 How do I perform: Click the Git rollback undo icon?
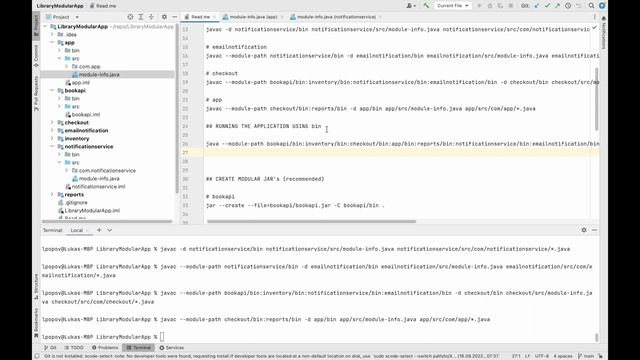(x=578, y=6)
